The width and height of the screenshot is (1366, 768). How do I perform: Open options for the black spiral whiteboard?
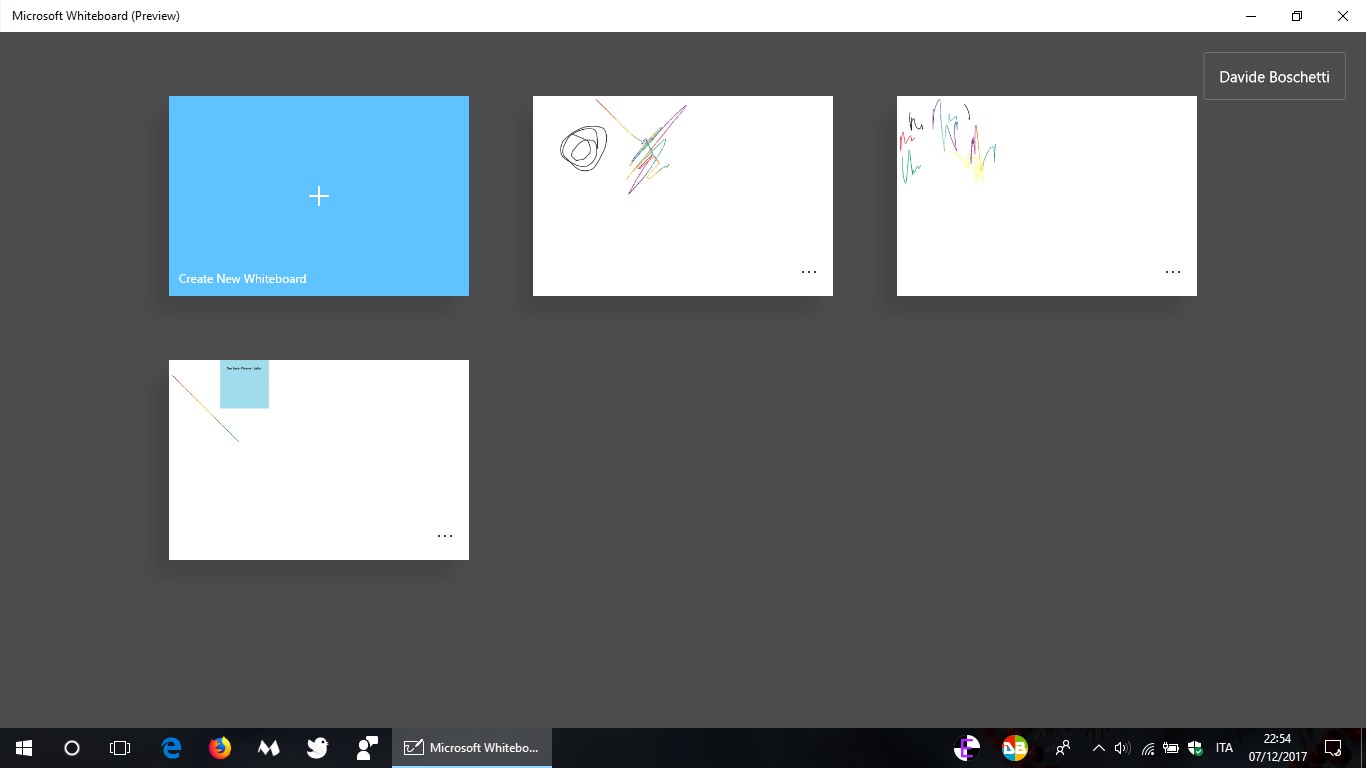click(809, 272)
